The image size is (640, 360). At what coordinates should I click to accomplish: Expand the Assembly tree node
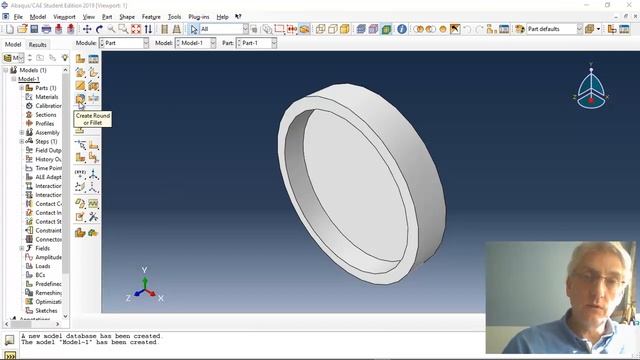tap(22, 132)
